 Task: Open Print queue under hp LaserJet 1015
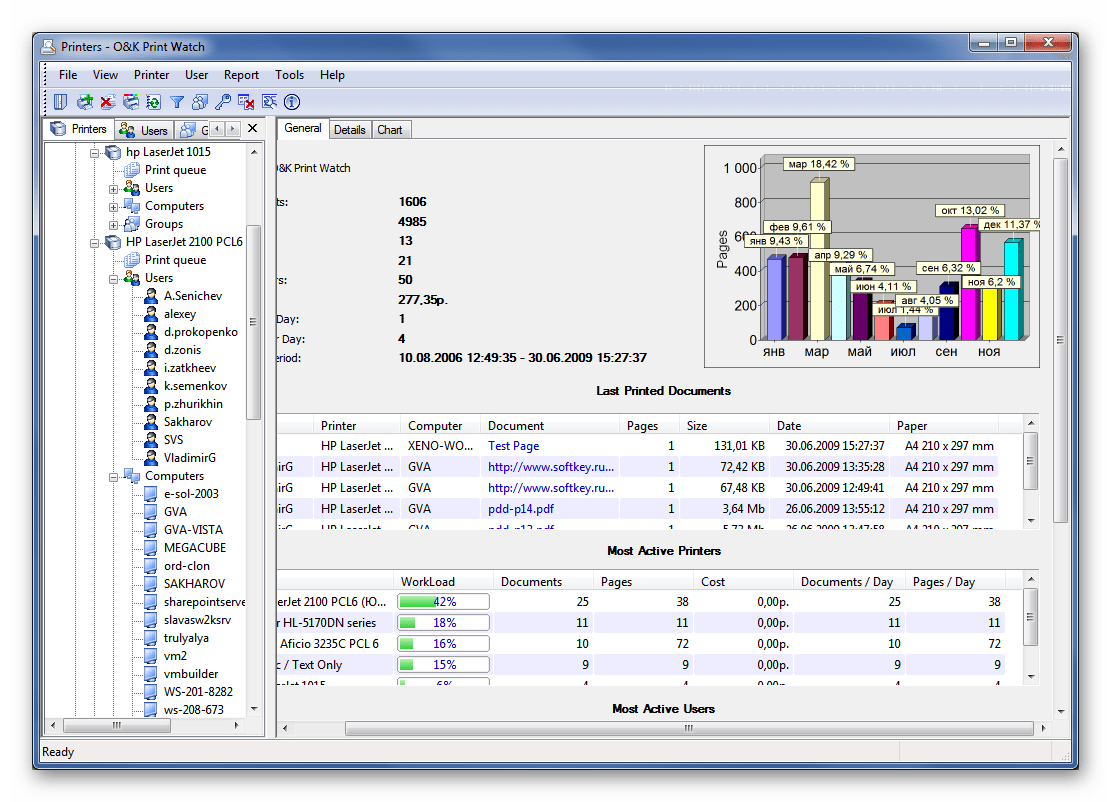pos(175,170)
